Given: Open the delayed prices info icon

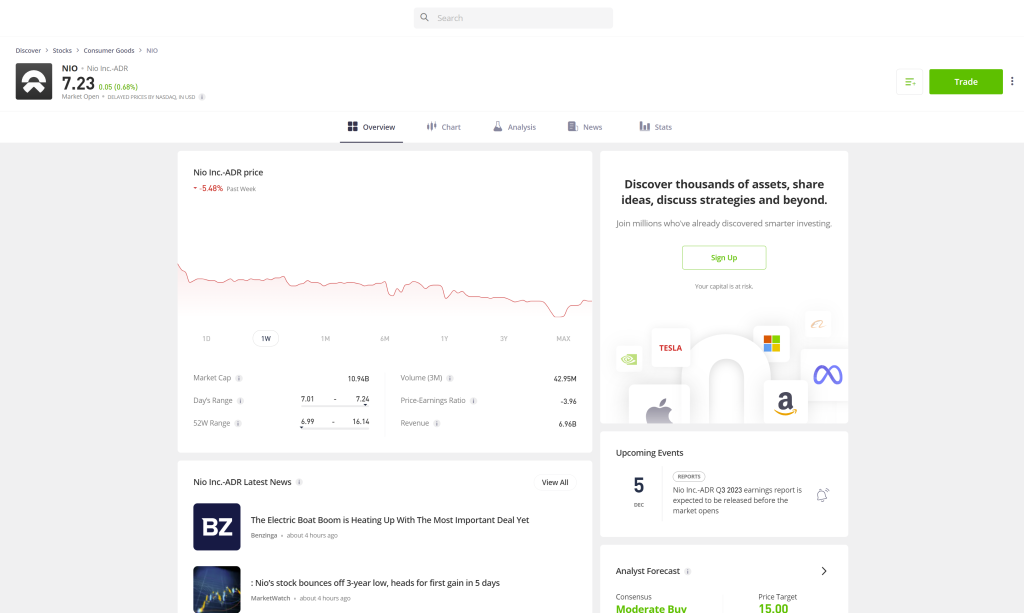Looking at the screenshot, I should coord(202,97).
